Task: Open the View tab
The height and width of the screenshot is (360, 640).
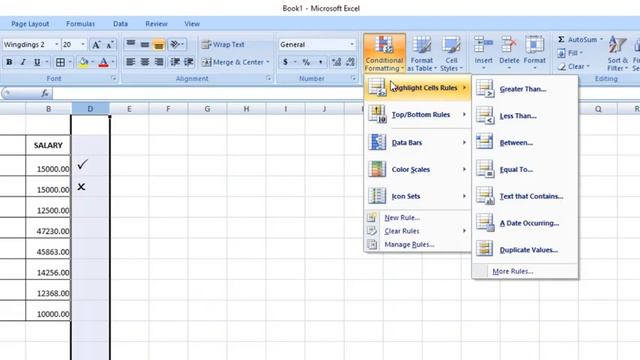Action: 192,24
